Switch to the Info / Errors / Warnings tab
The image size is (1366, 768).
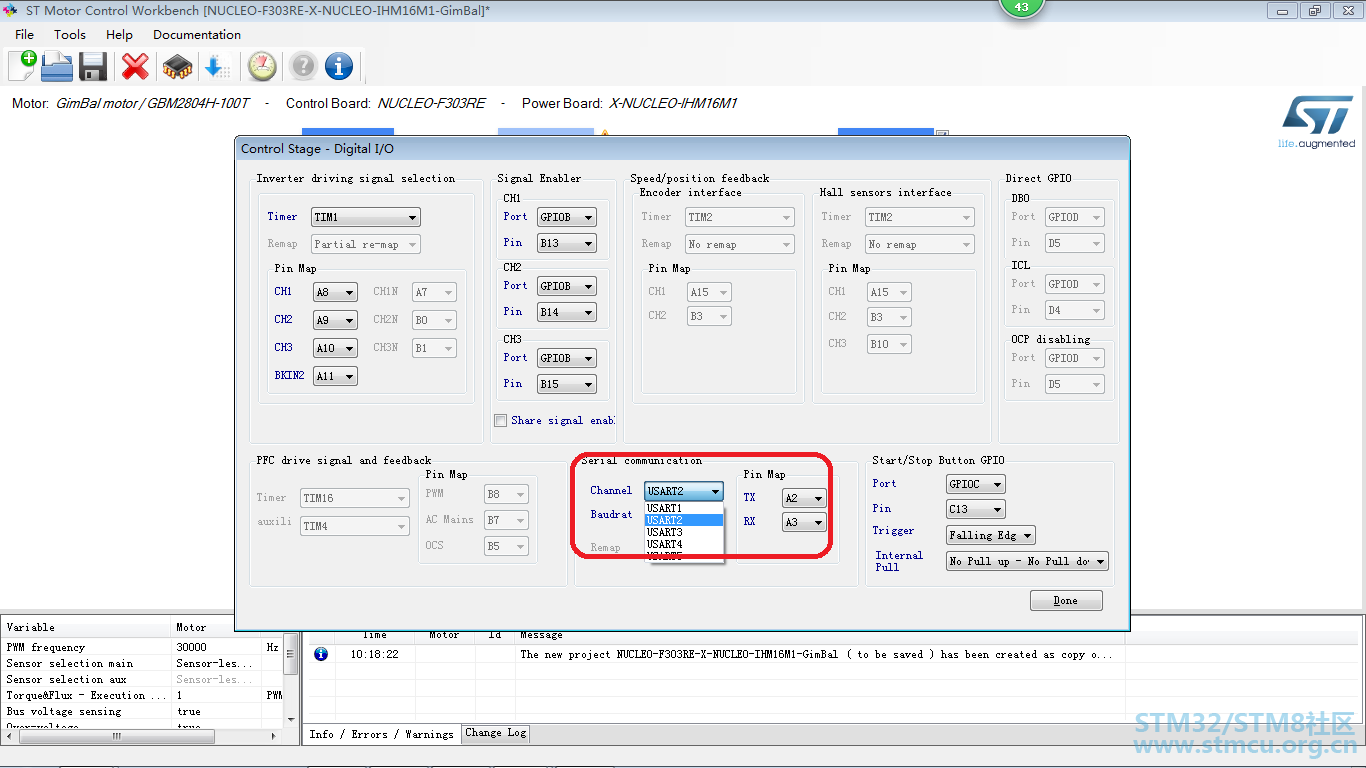pos(381,734)
